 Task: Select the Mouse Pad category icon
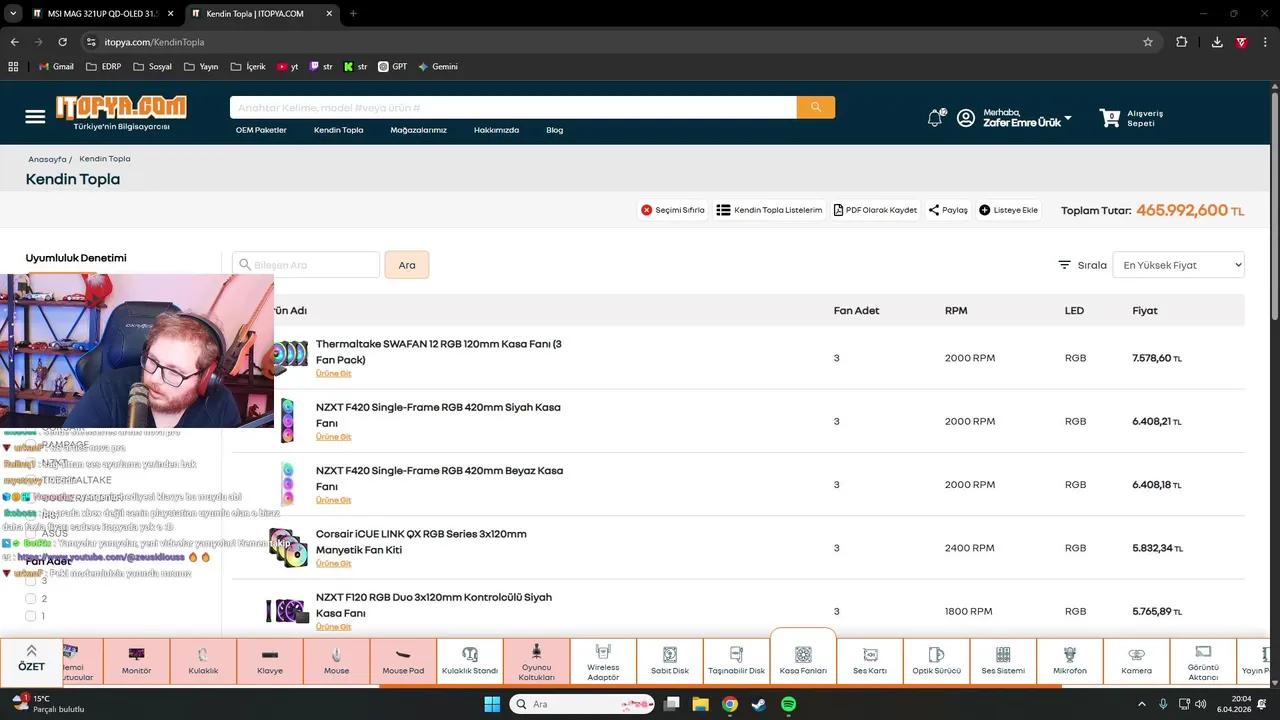(403, 654)
